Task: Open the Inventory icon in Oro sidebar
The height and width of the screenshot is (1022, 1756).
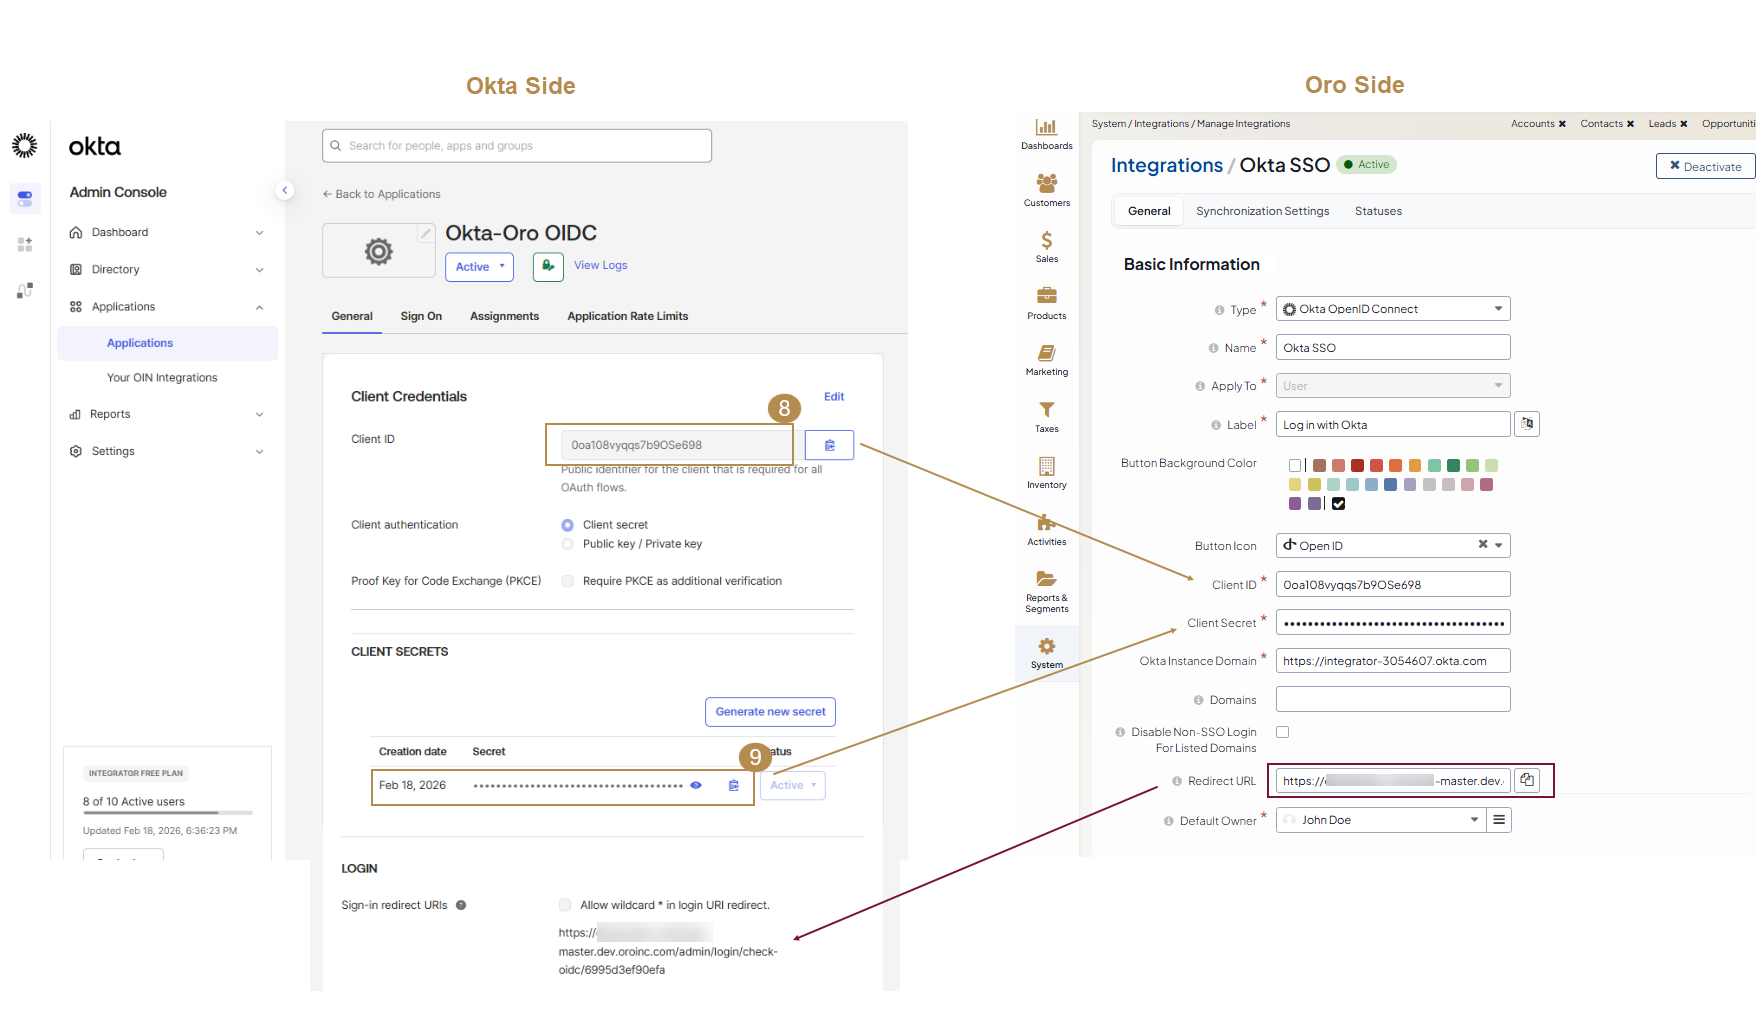Action: pos(1046,472)
